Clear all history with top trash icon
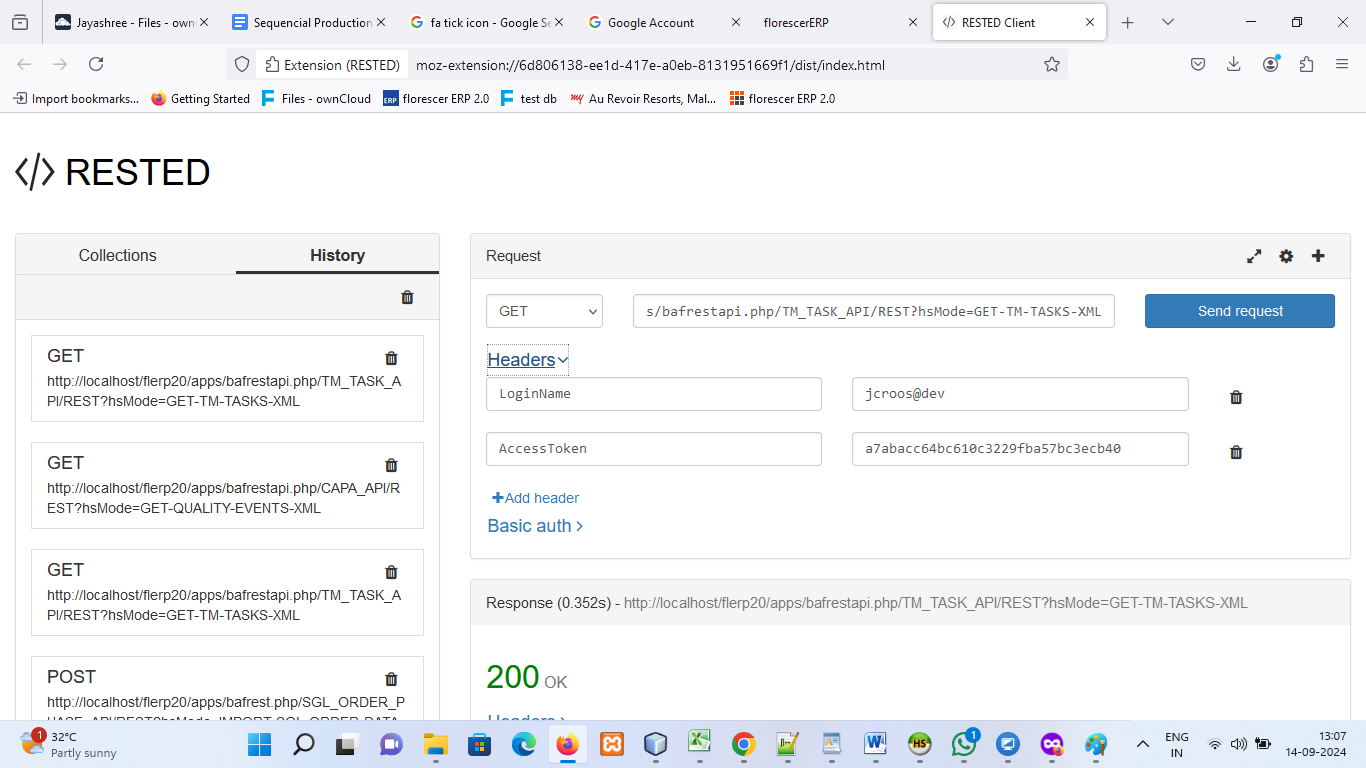The image size is (1366, 768). [x=407, y=297]
